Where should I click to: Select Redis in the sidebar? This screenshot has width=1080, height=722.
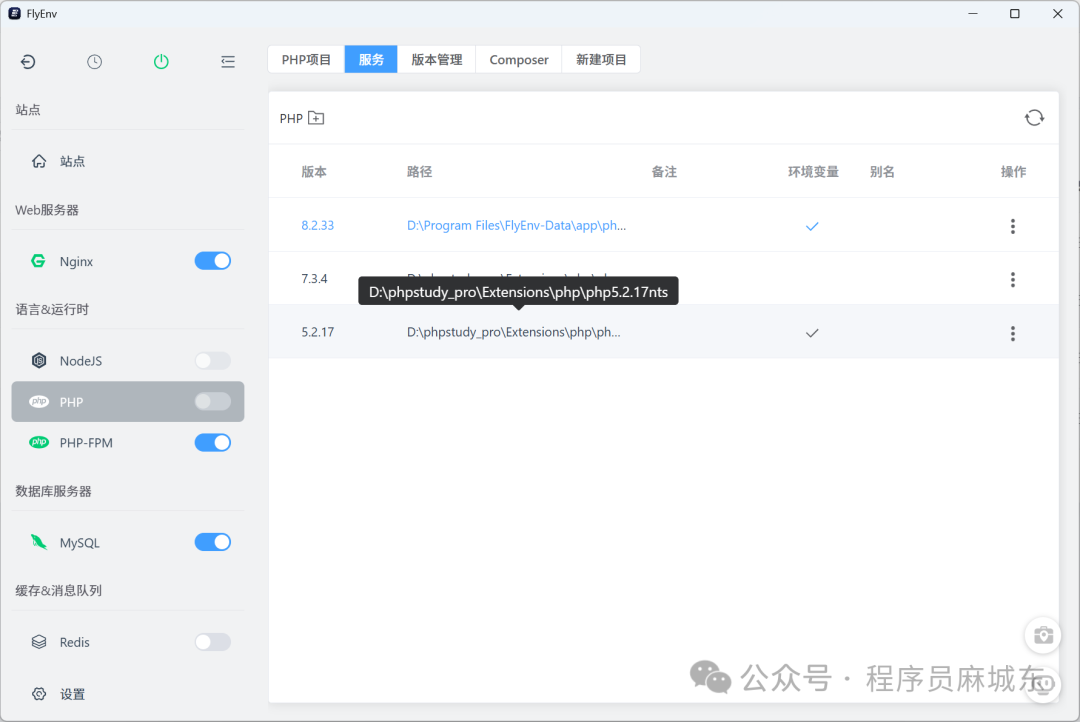[128, 642]
